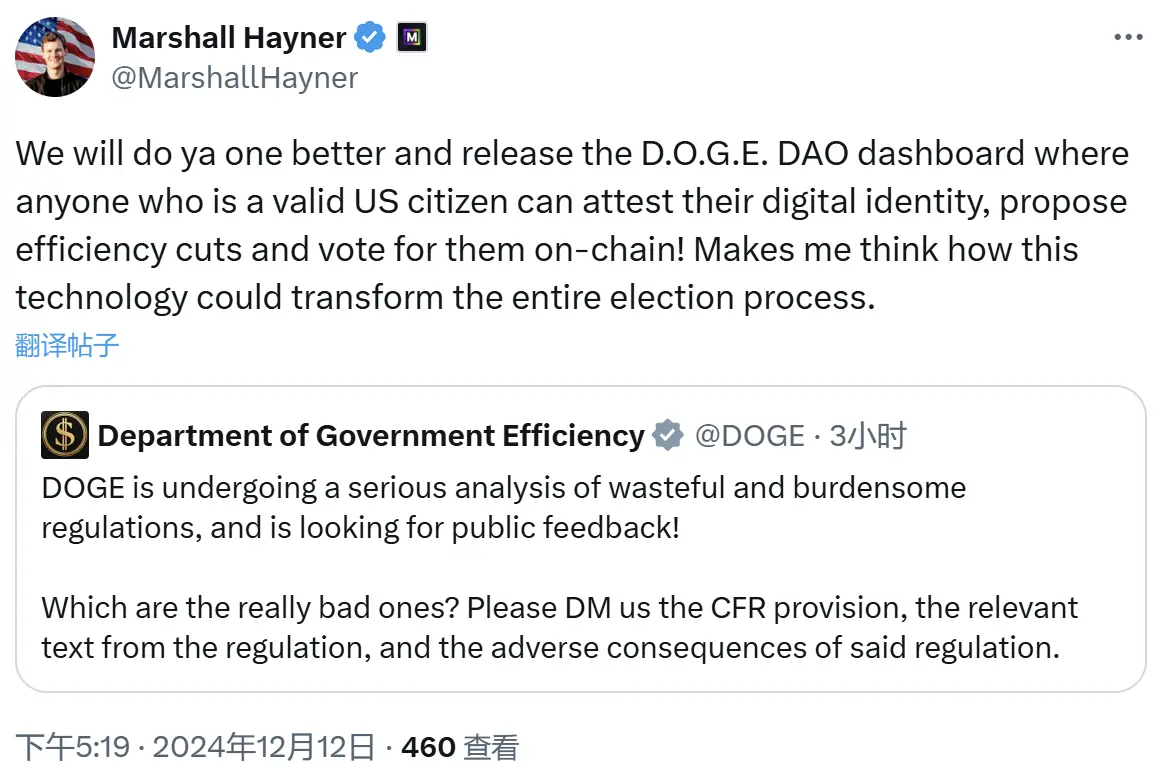
Task: Click the @DOGE username
Action: coord(752,435)
